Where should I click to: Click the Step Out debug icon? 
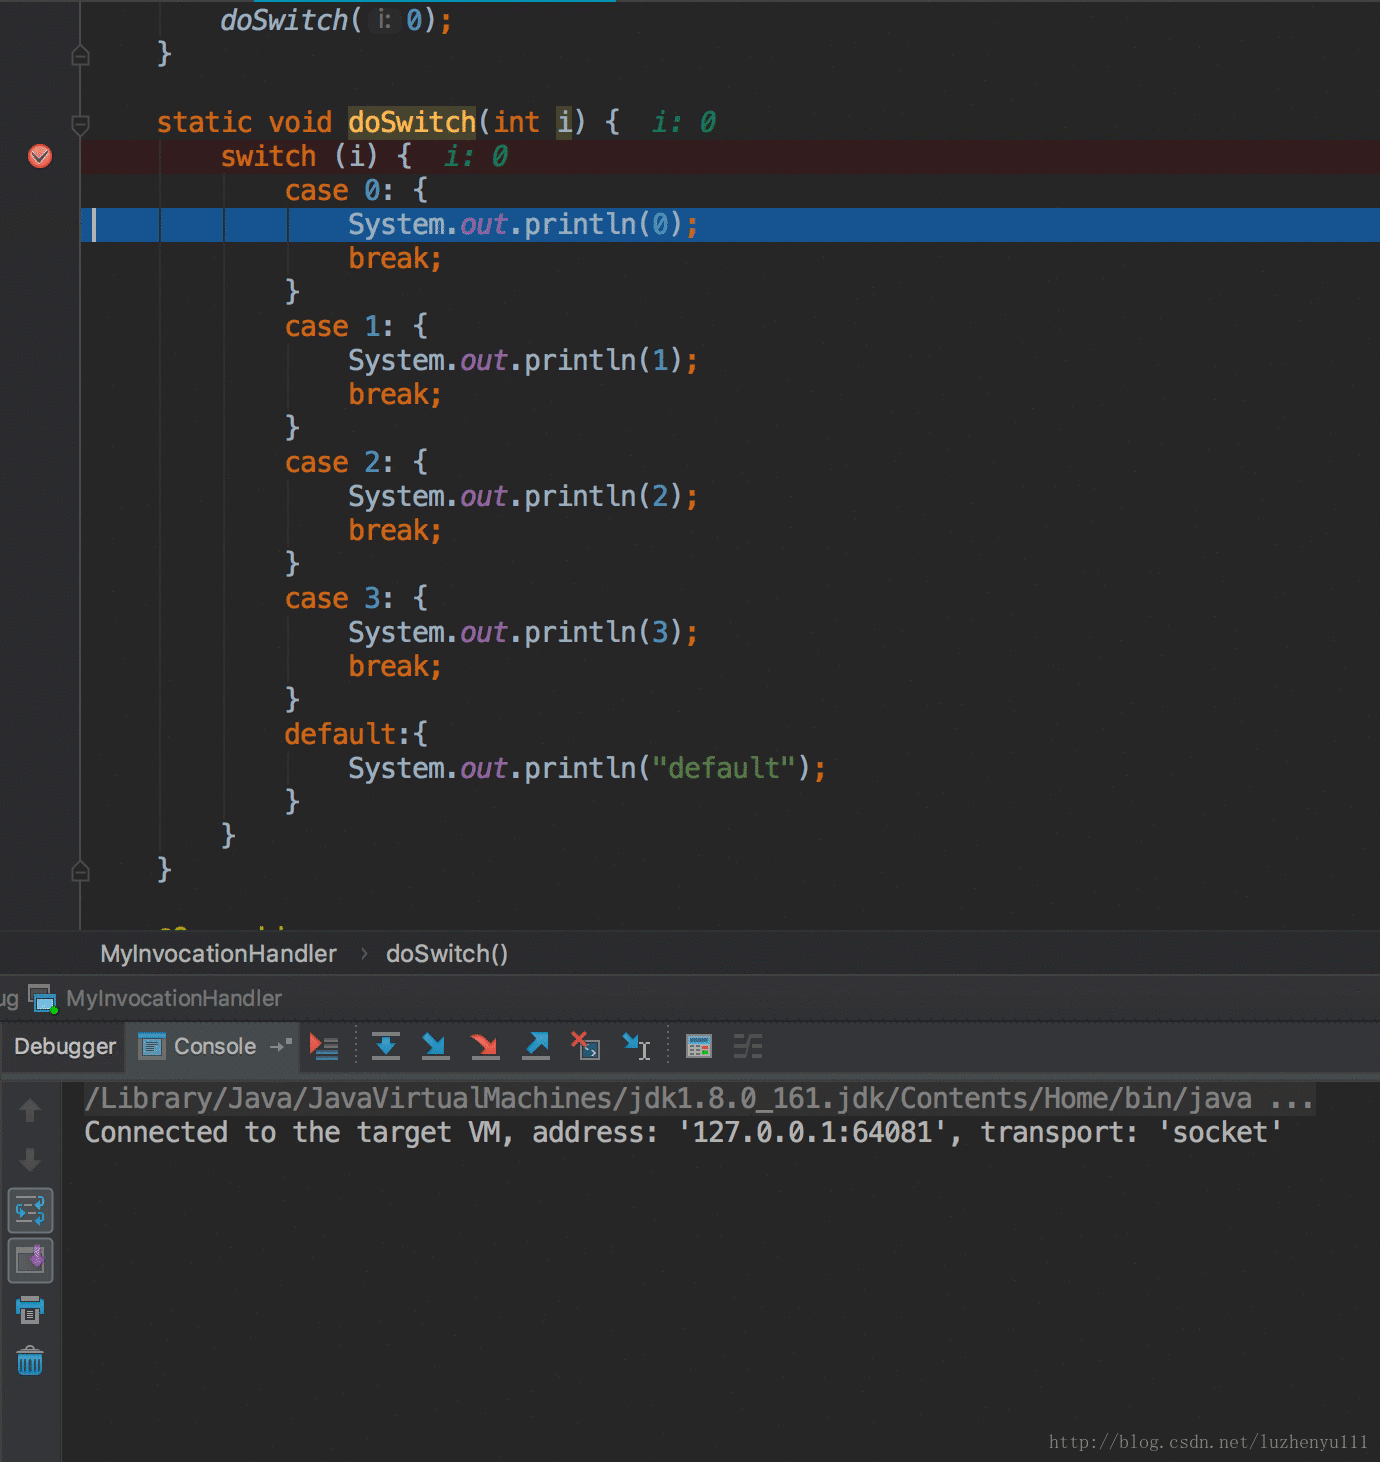[x=536, y=1047]
